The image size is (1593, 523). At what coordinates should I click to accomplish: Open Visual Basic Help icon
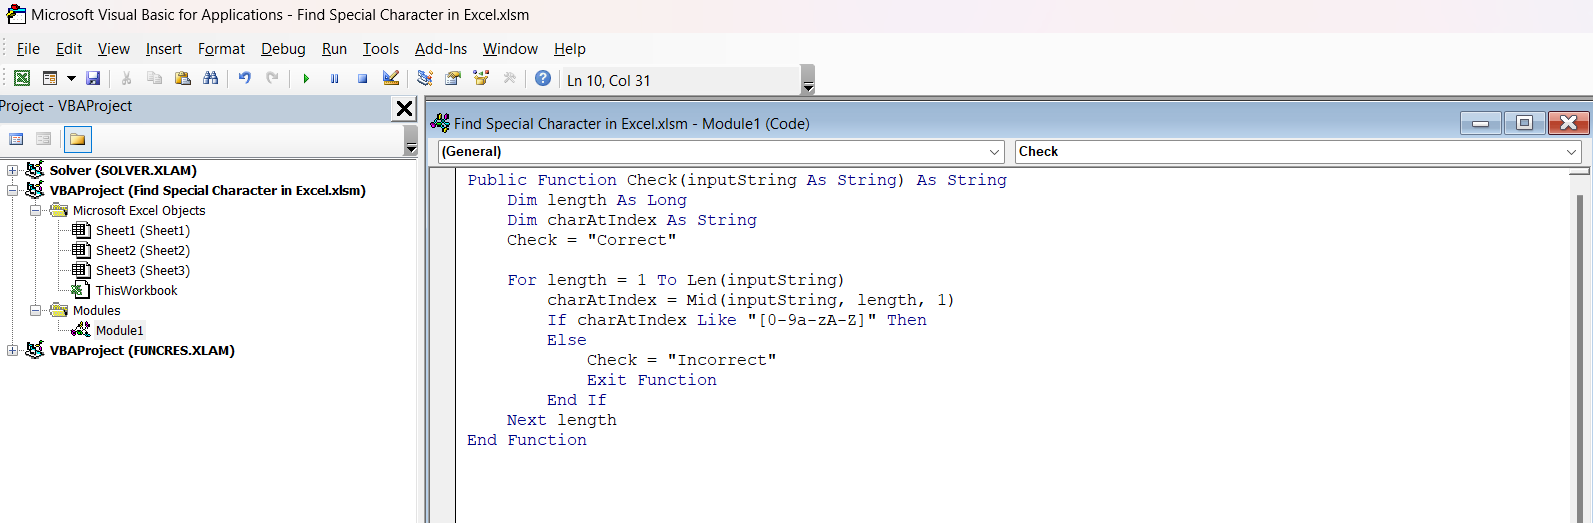pyautogui.click(x=543, y=78)
